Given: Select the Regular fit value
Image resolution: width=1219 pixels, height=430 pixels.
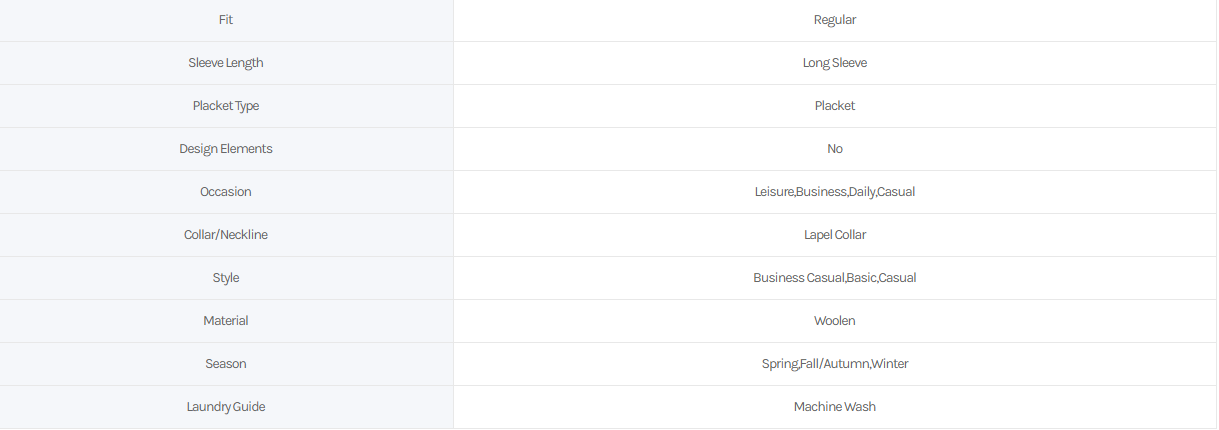Looking at the screenshot, I should (835, 20).
